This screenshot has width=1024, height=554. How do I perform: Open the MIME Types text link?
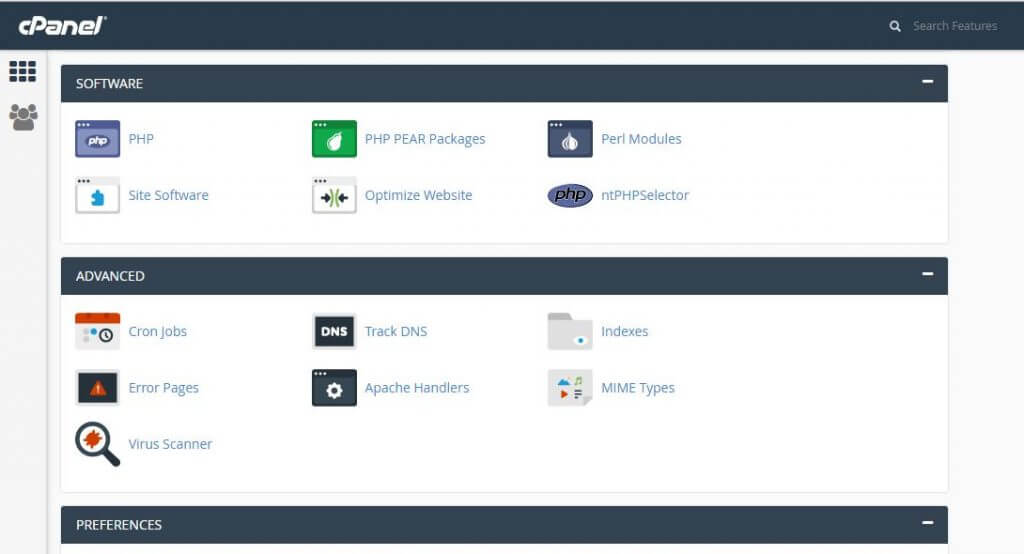(637, 388)
